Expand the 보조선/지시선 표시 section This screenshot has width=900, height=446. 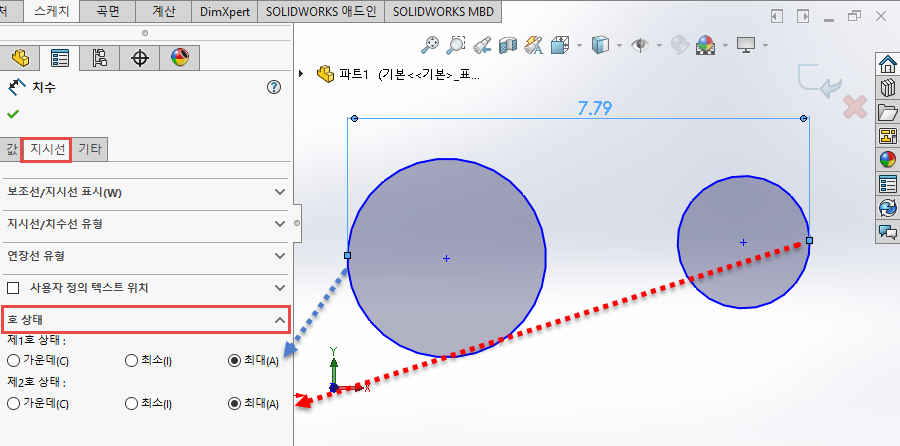click(x=280, y=192)
